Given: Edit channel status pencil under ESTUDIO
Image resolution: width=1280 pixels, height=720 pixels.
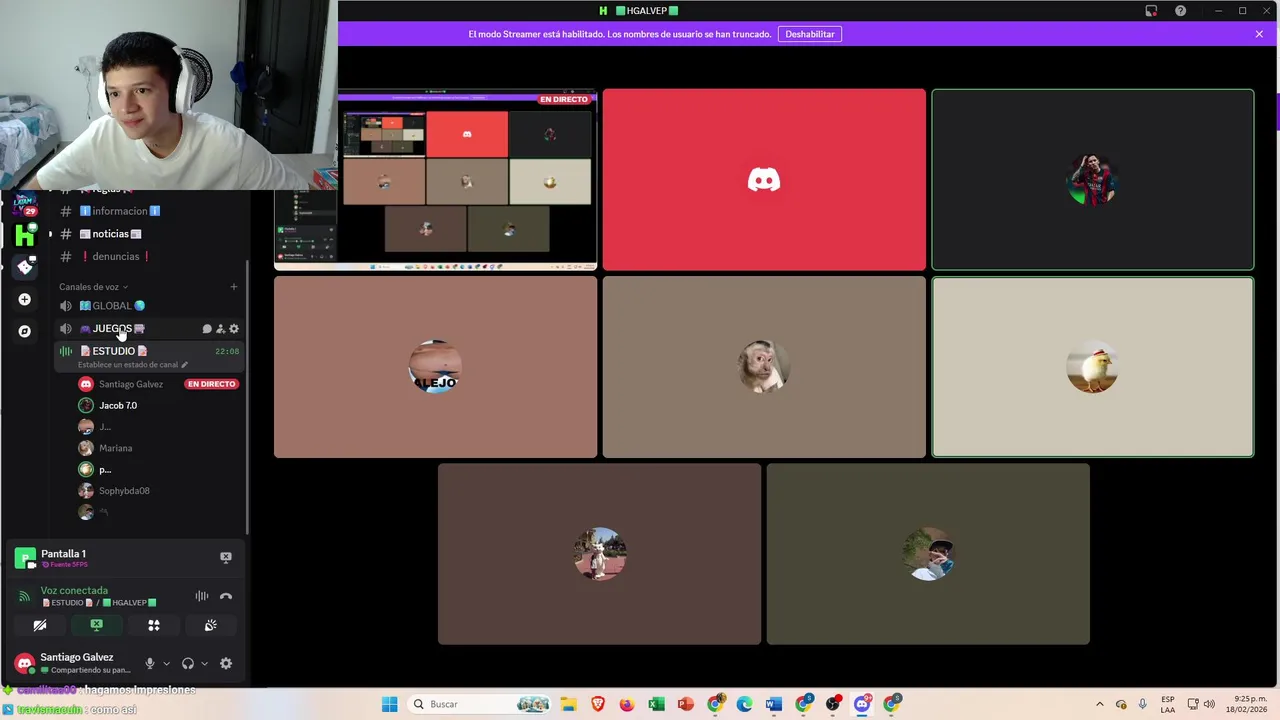Looking at the screenshot, I should 184,365.
